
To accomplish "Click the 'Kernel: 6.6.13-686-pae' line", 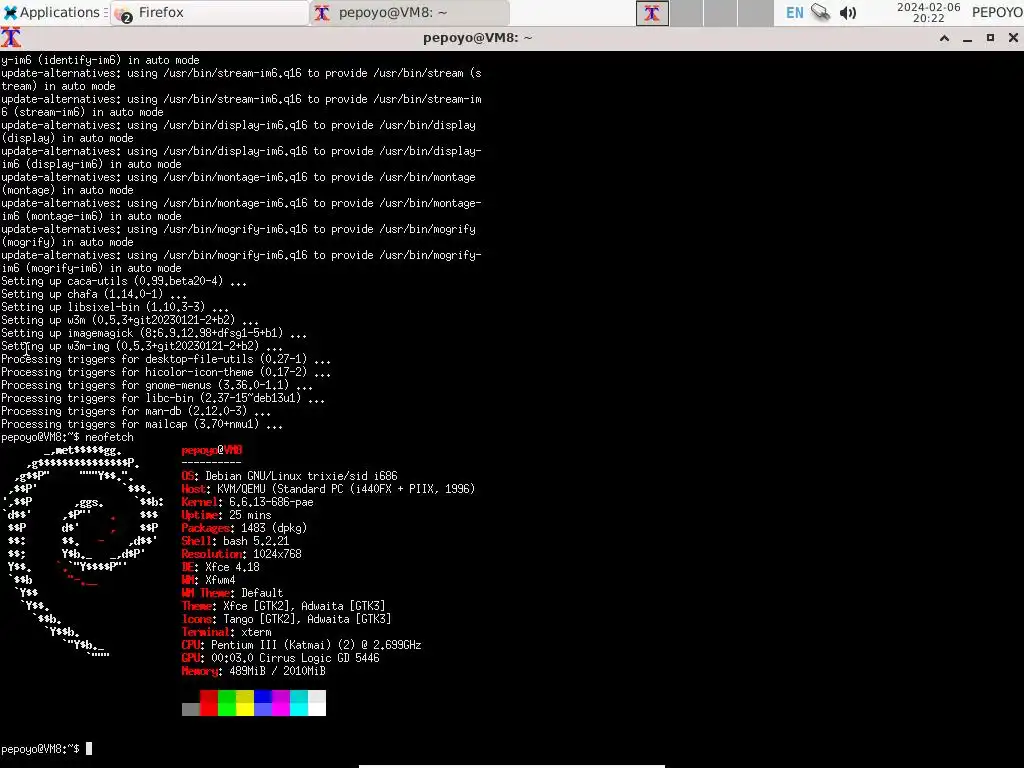I will pos(248,502).
